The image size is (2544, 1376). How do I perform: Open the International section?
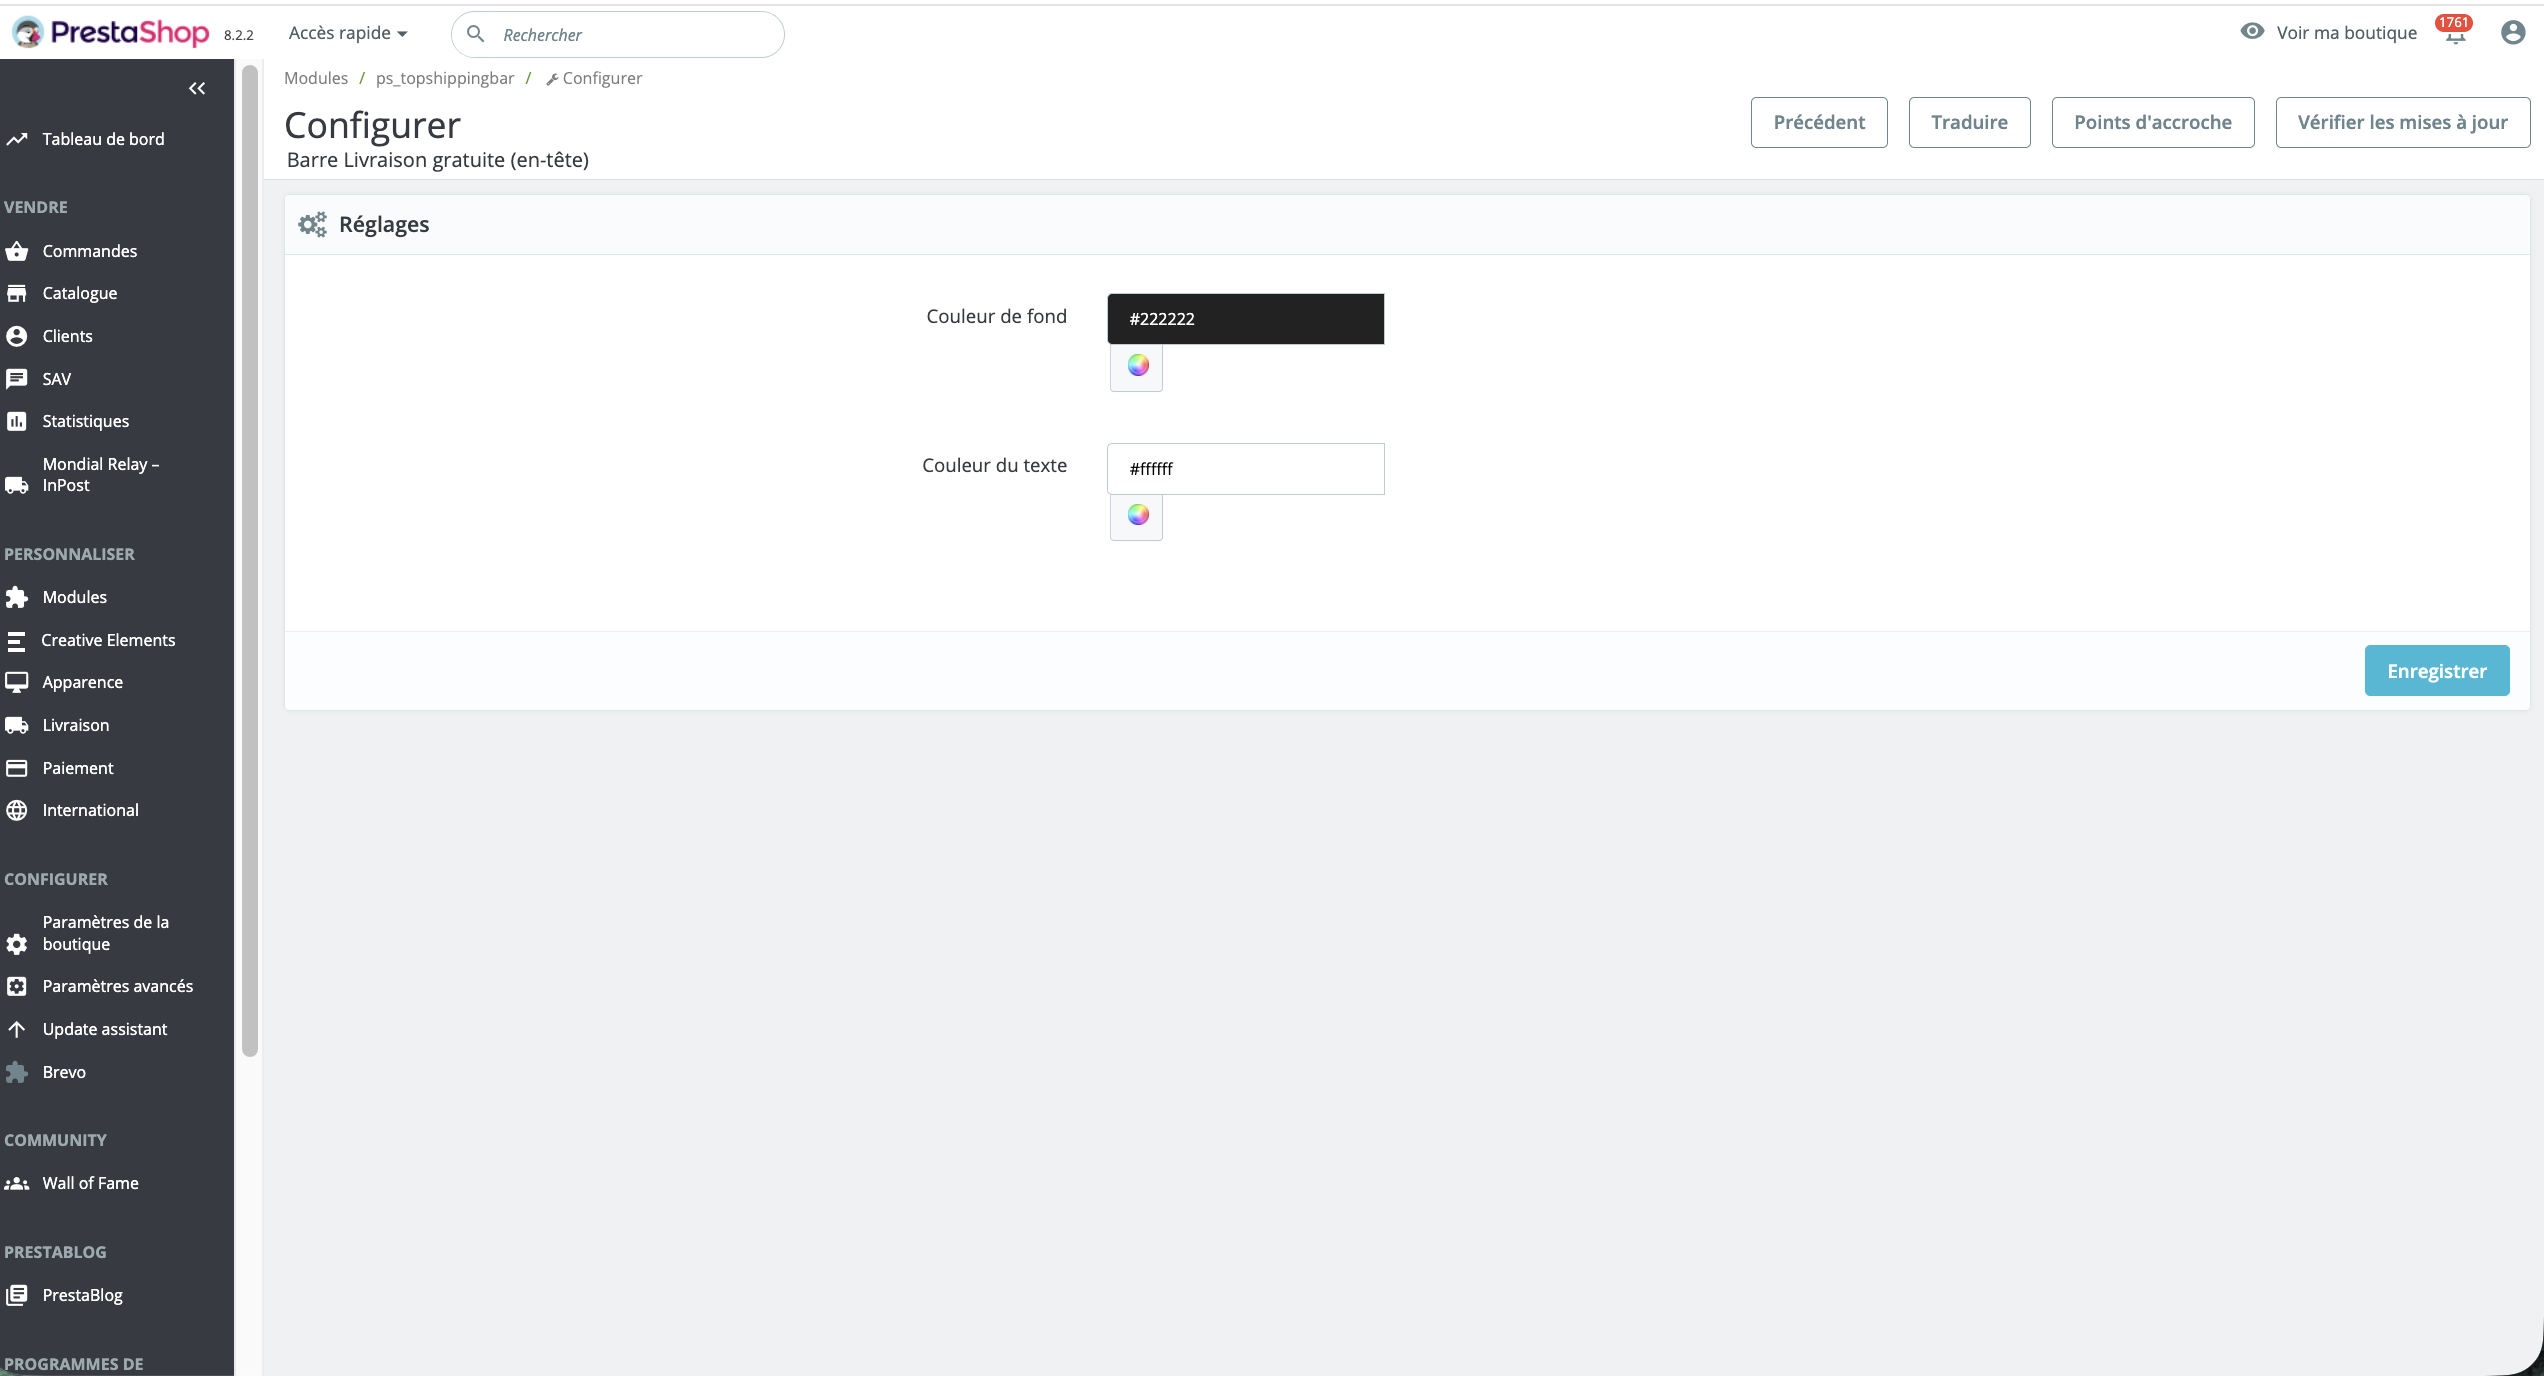(90, 810)
